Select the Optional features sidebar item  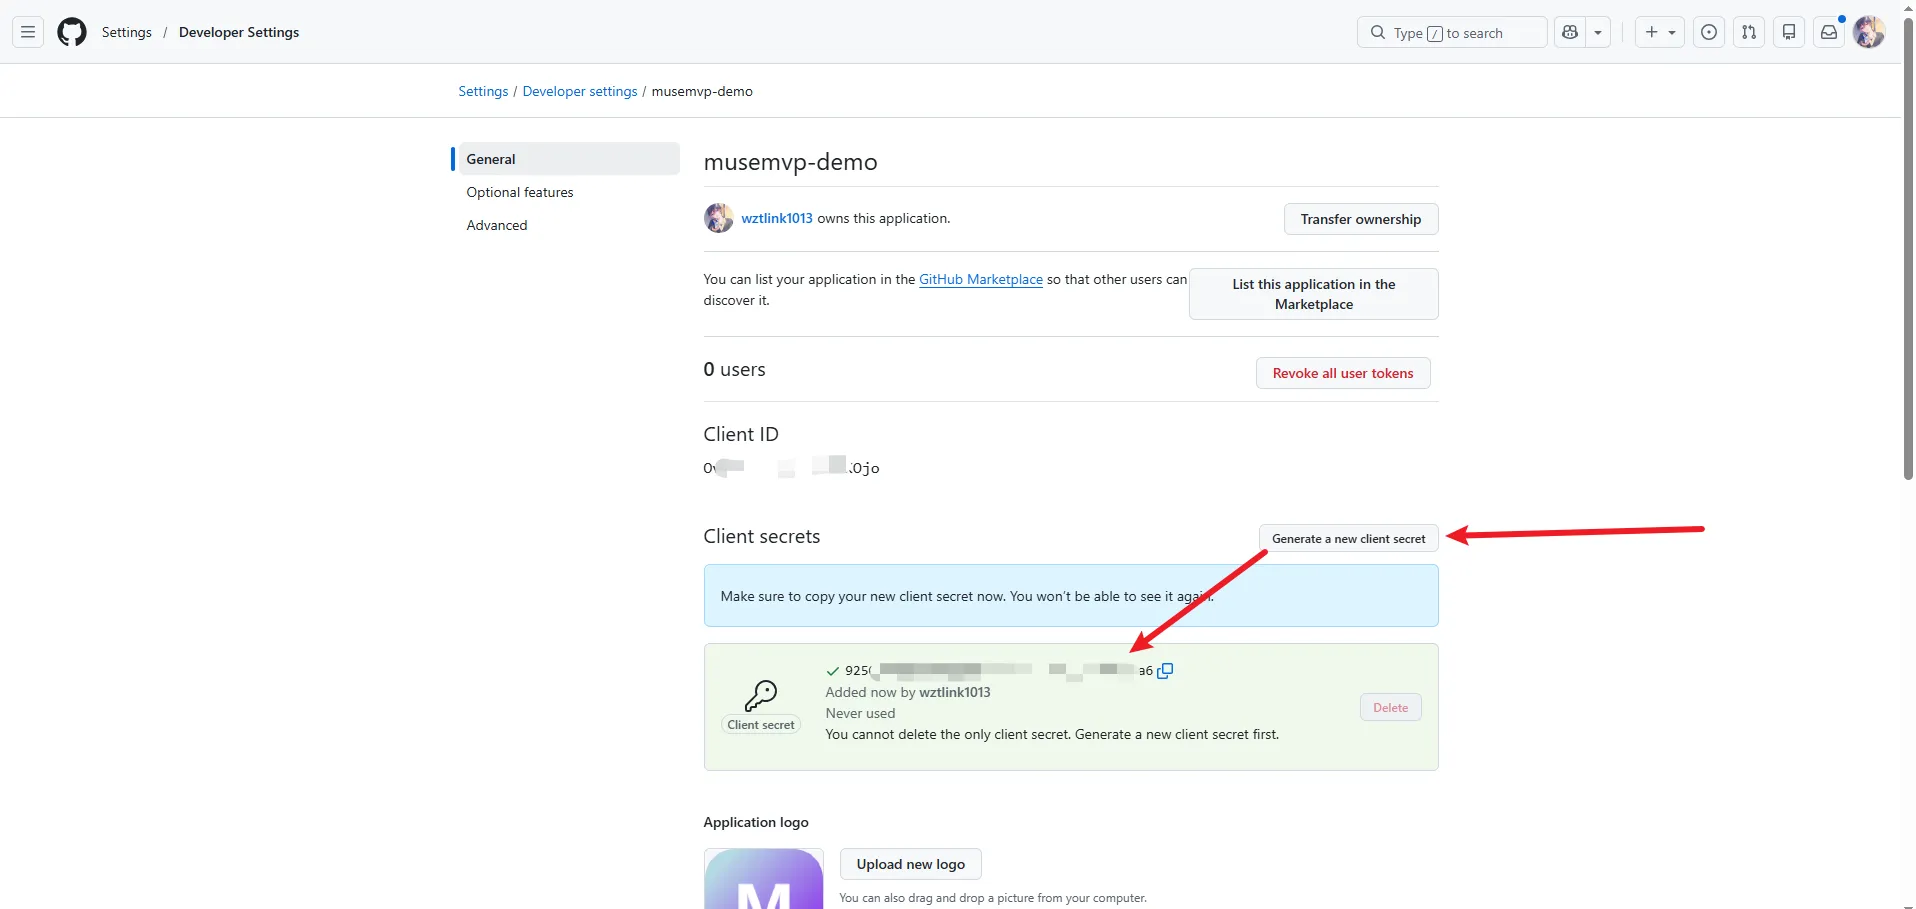pos(520,192)
